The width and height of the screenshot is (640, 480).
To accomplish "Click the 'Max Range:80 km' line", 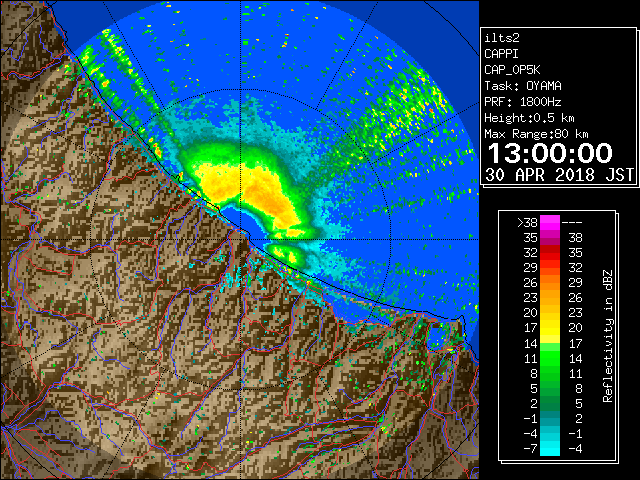I will click(536, 134).
